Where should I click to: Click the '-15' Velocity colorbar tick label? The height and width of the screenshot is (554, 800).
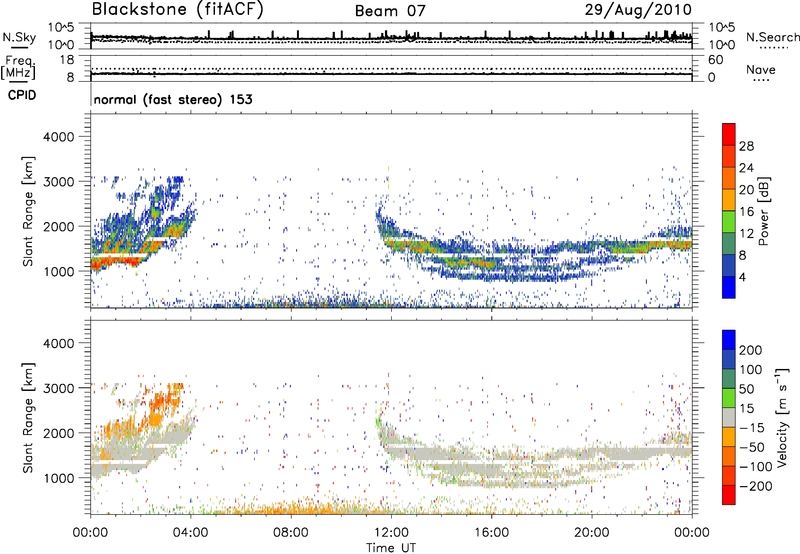tap(752, 428)
